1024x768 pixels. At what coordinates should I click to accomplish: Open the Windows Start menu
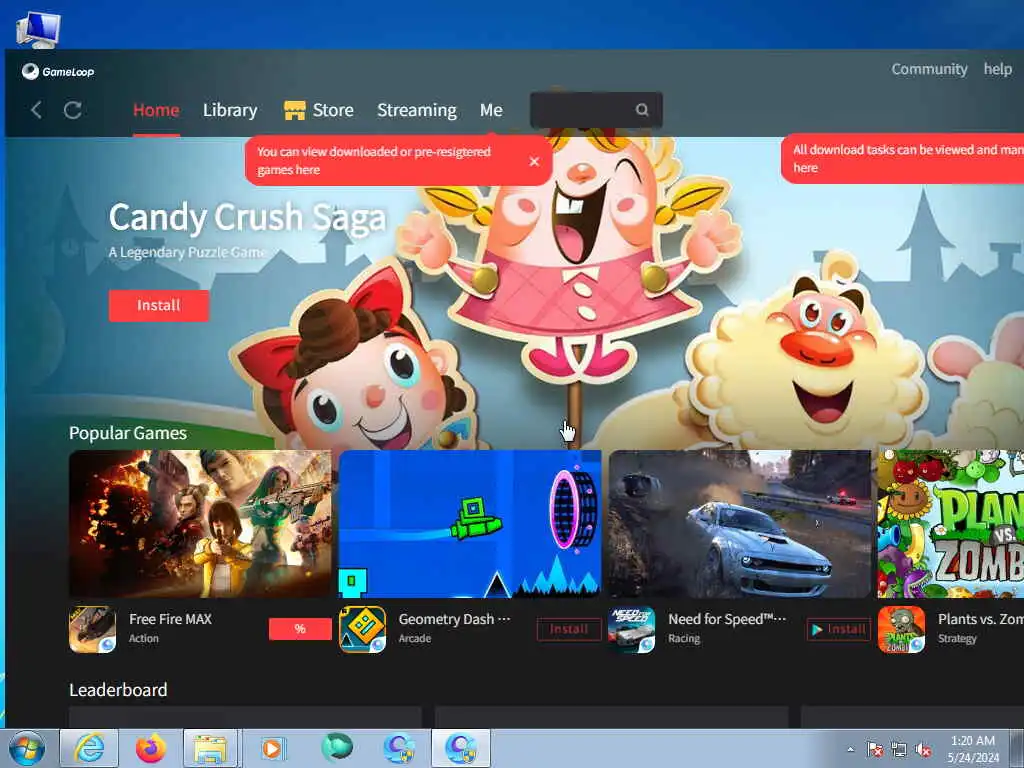(x=27, y=748)
